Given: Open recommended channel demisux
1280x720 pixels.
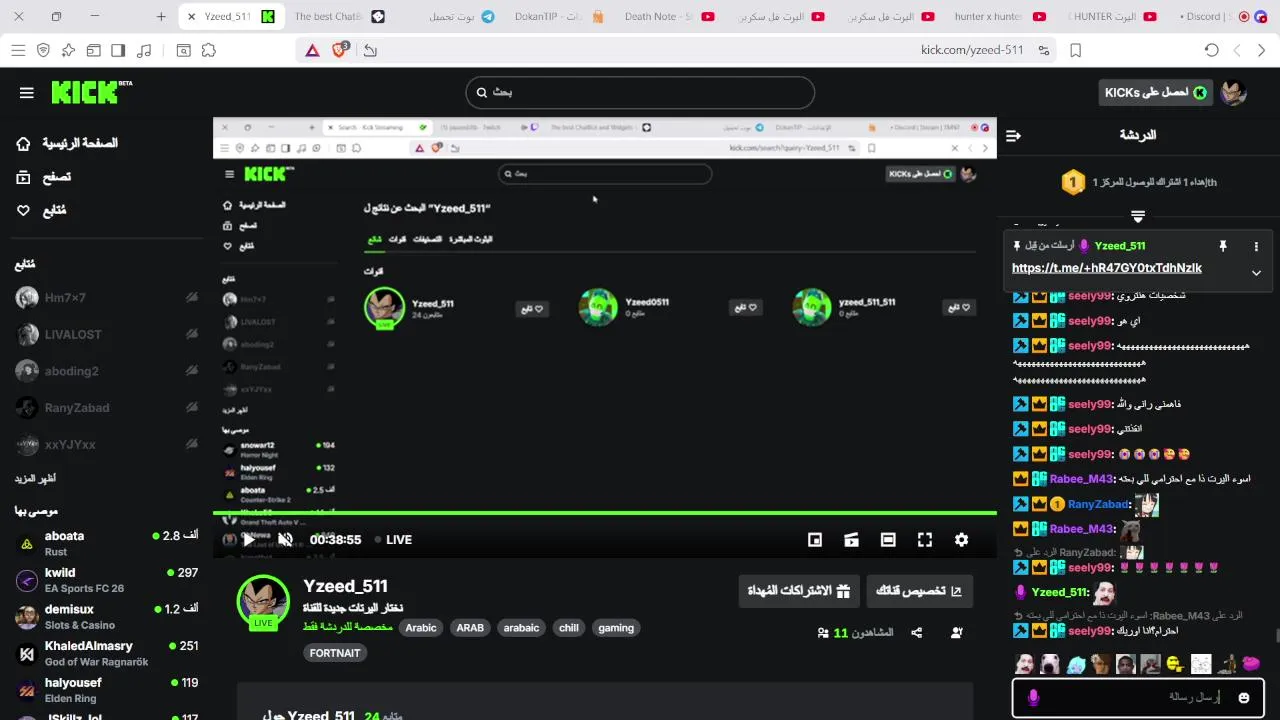Looking at the screenshot, I should (x=106, y=616).
